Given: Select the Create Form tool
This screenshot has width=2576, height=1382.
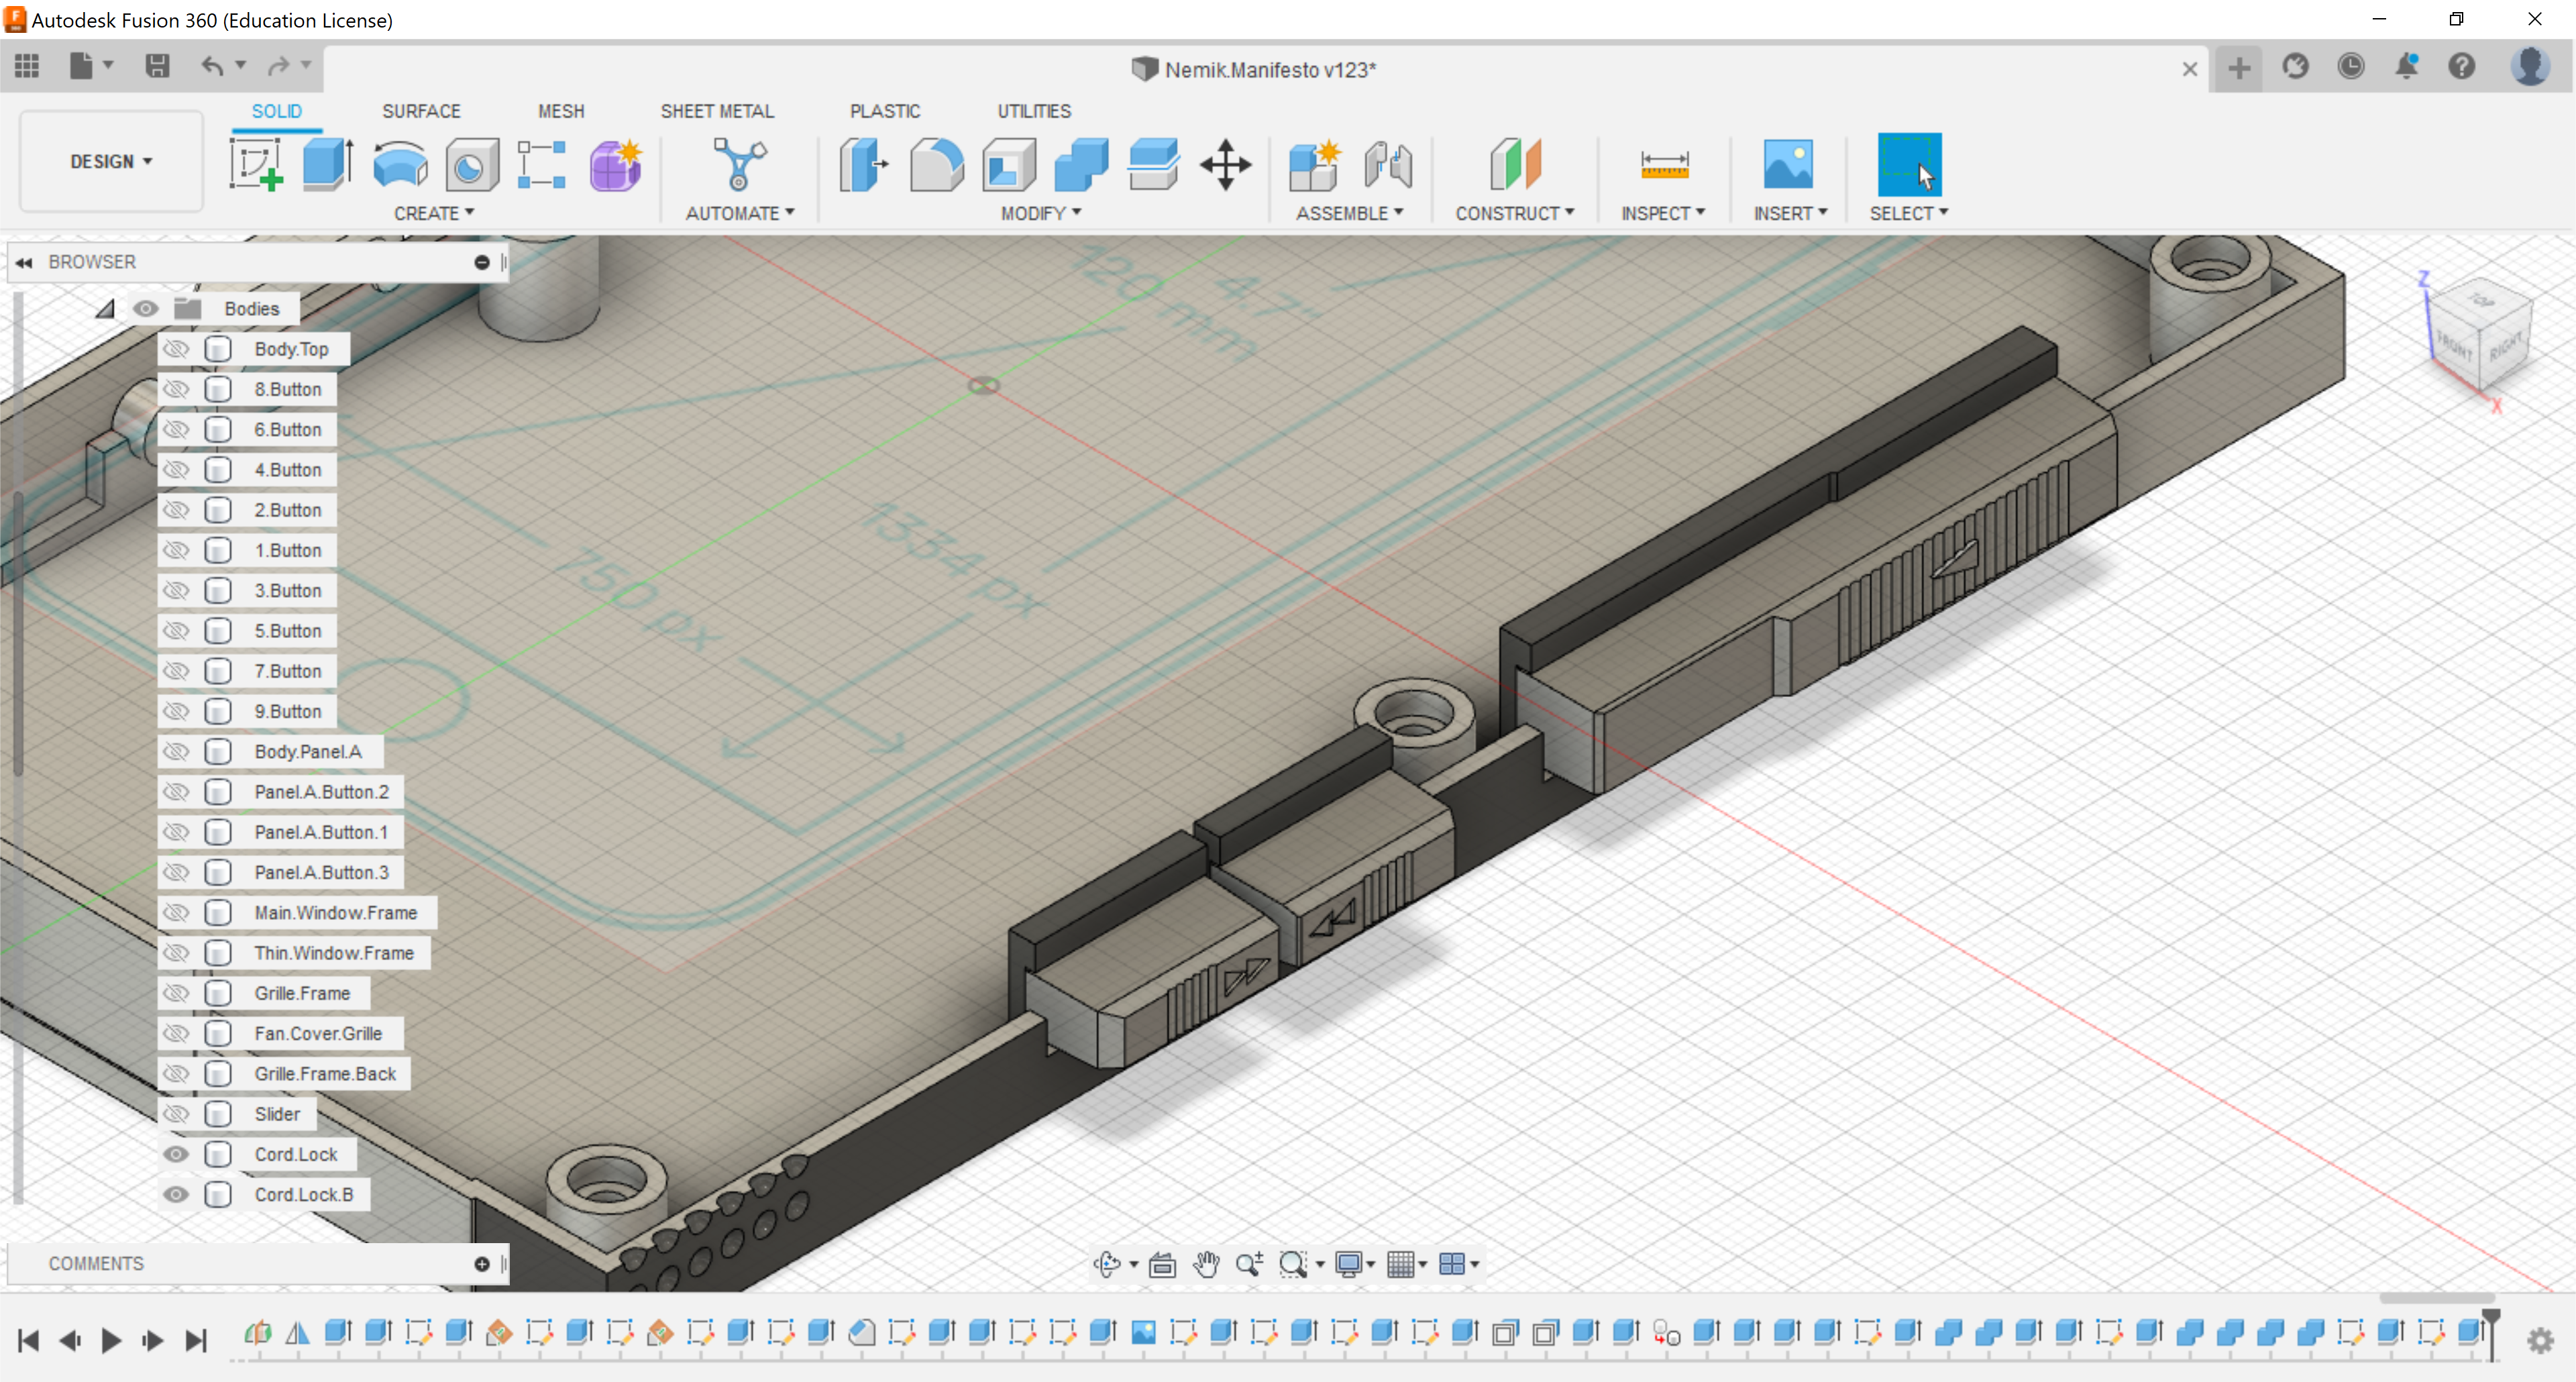Looking at the screenshot, I should click(x=615, y=165).
